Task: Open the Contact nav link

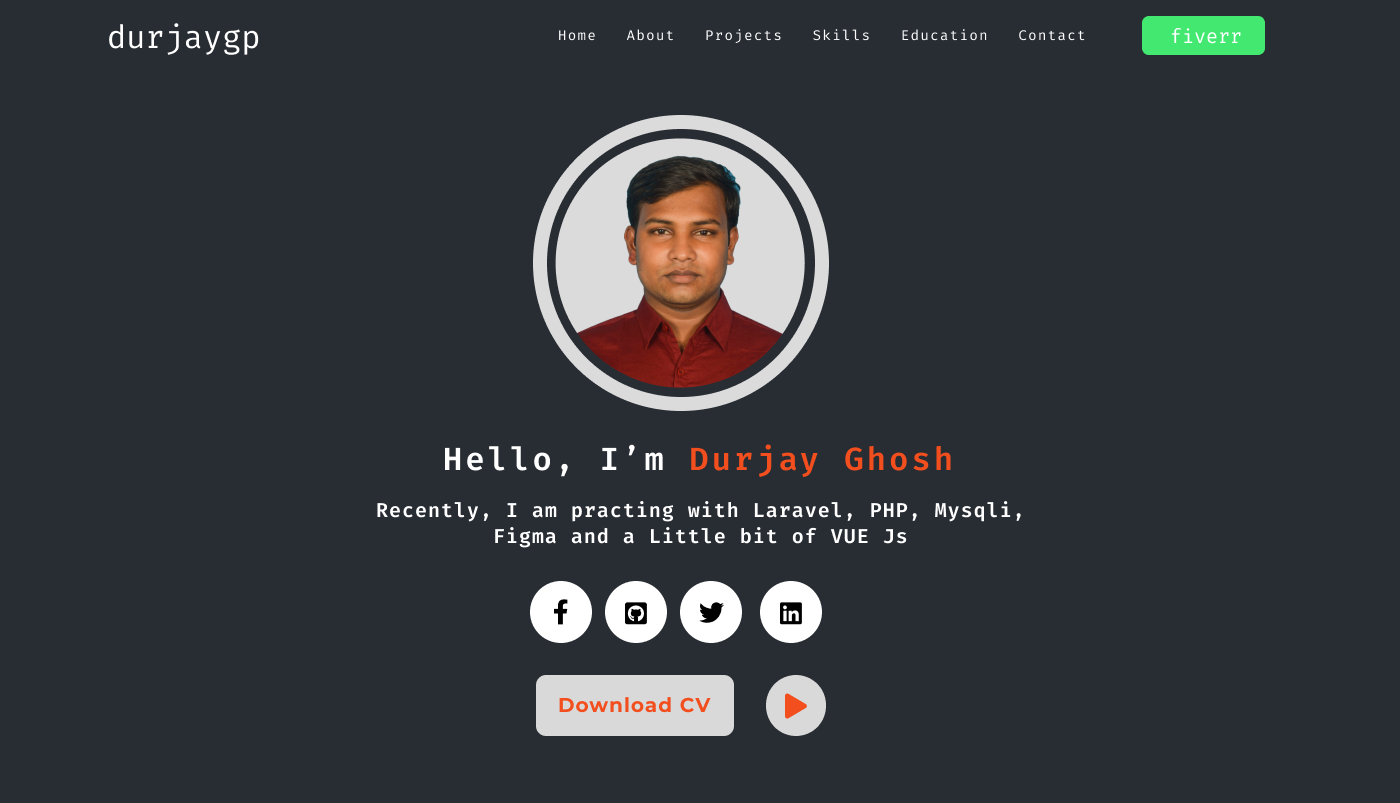Action: (x=1052, y=36)
